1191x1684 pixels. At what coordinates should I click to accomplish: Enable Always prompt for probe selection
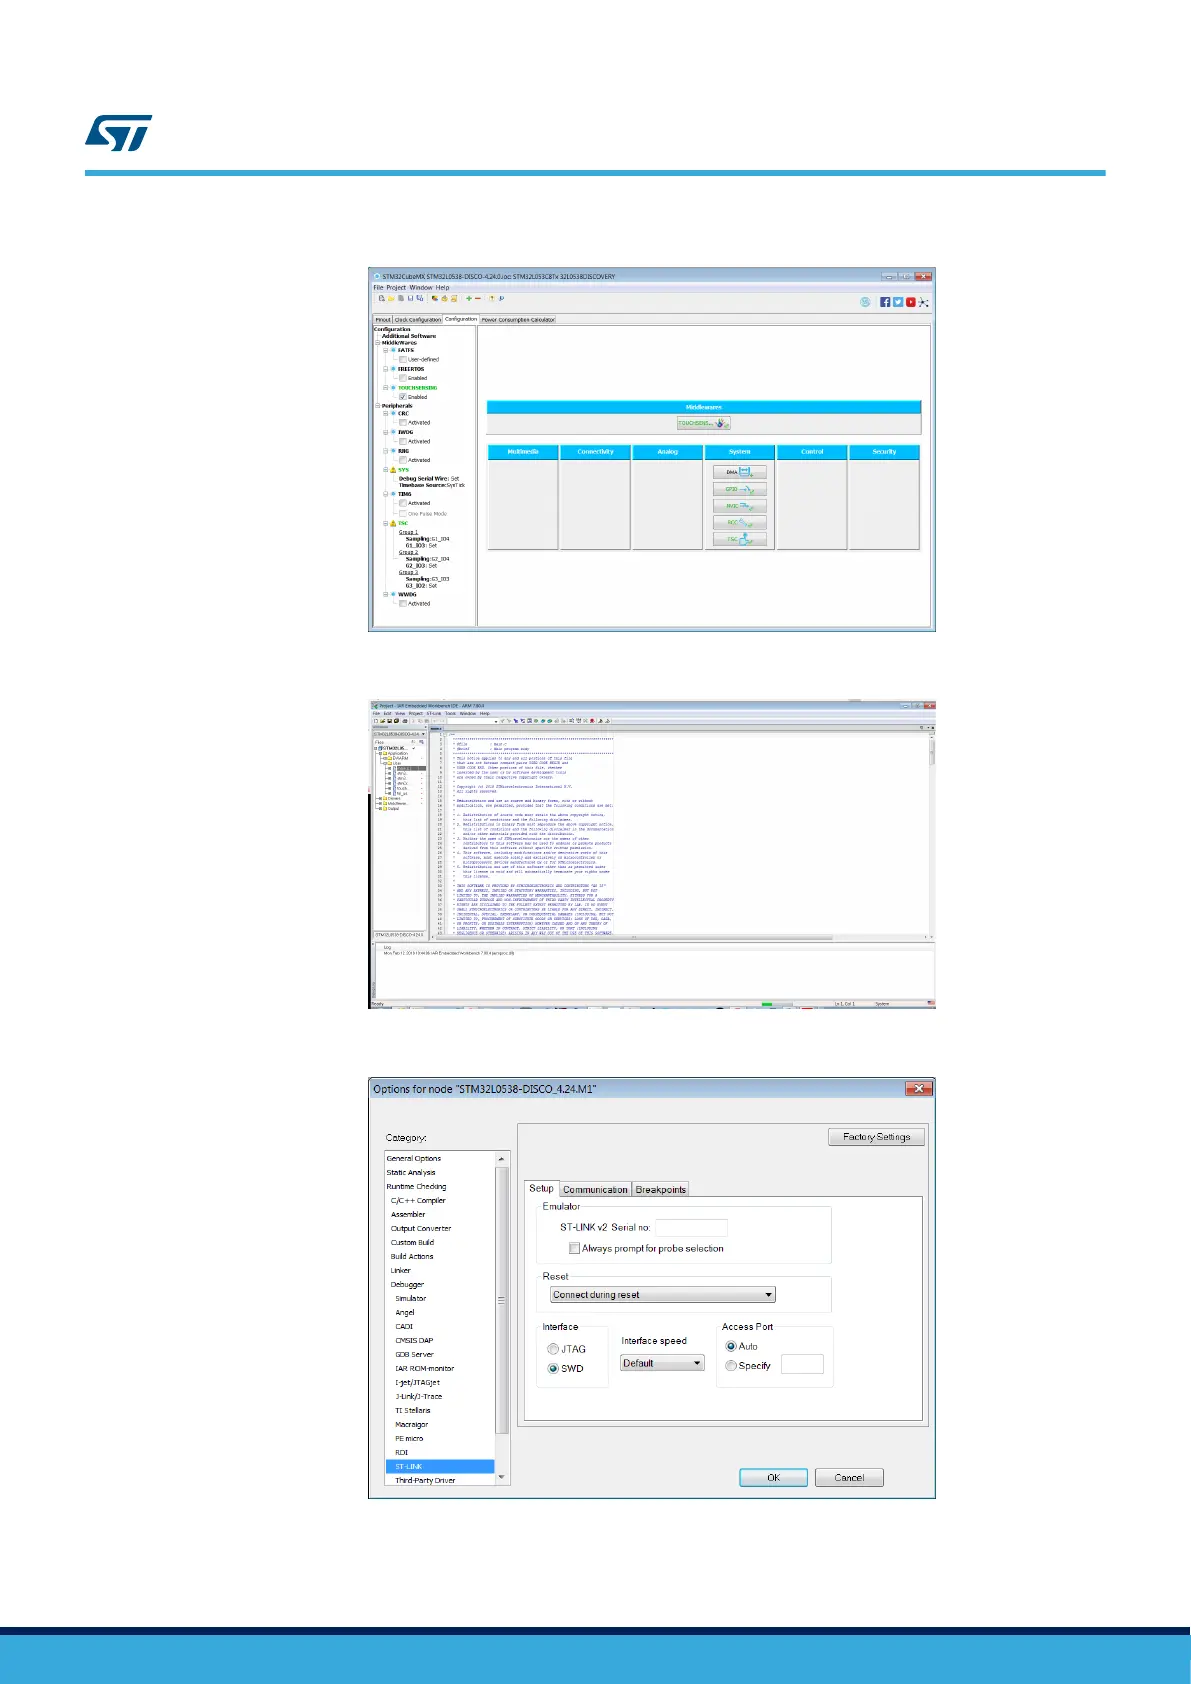[575, 1248]
